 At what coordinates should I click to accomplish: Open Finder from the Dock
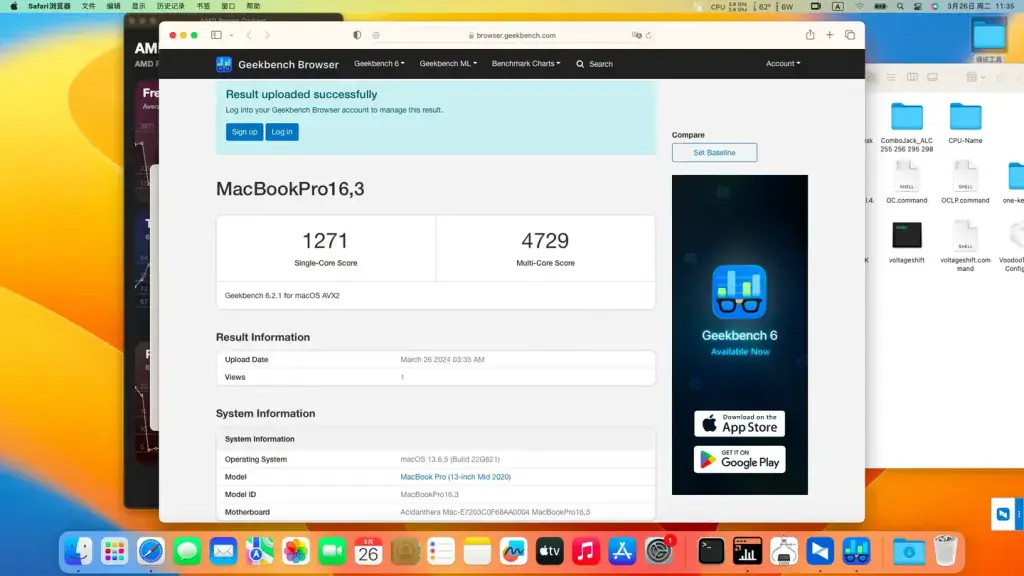pos(78,551)
